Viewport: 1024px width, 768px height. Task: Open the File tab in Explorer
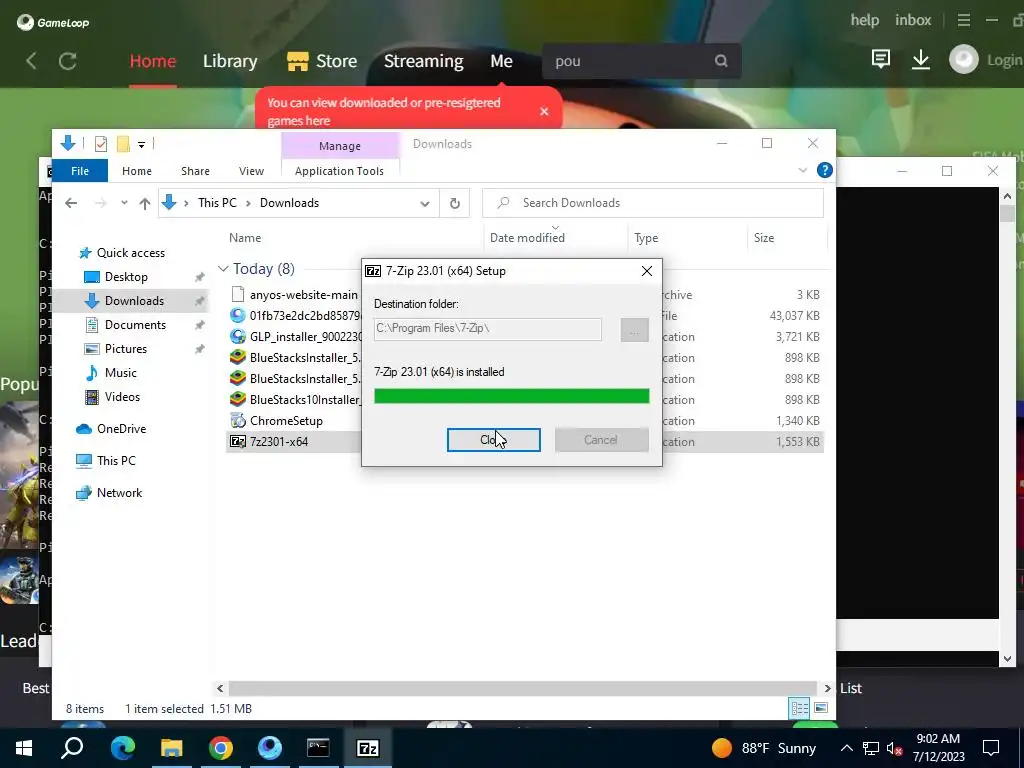(x=80, y=171)
